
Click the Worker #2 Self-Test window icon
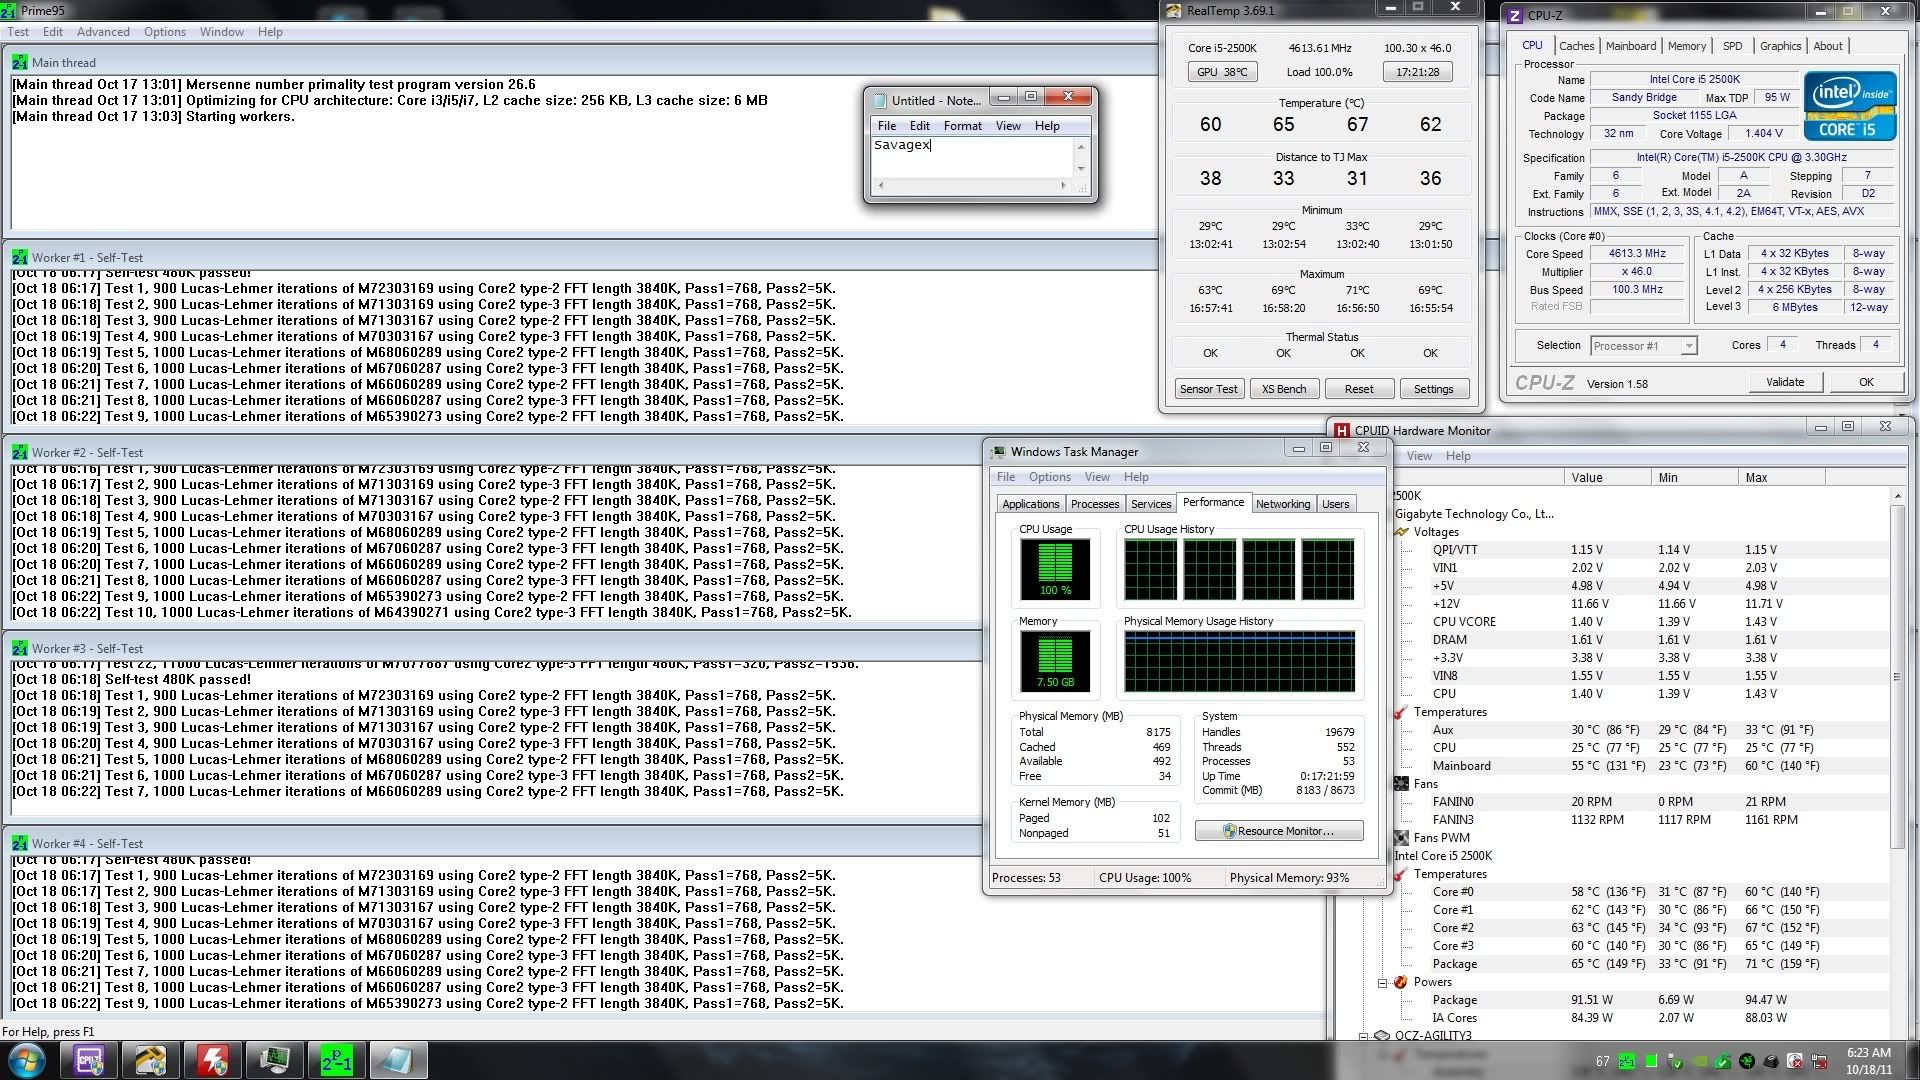pos(20,452)
